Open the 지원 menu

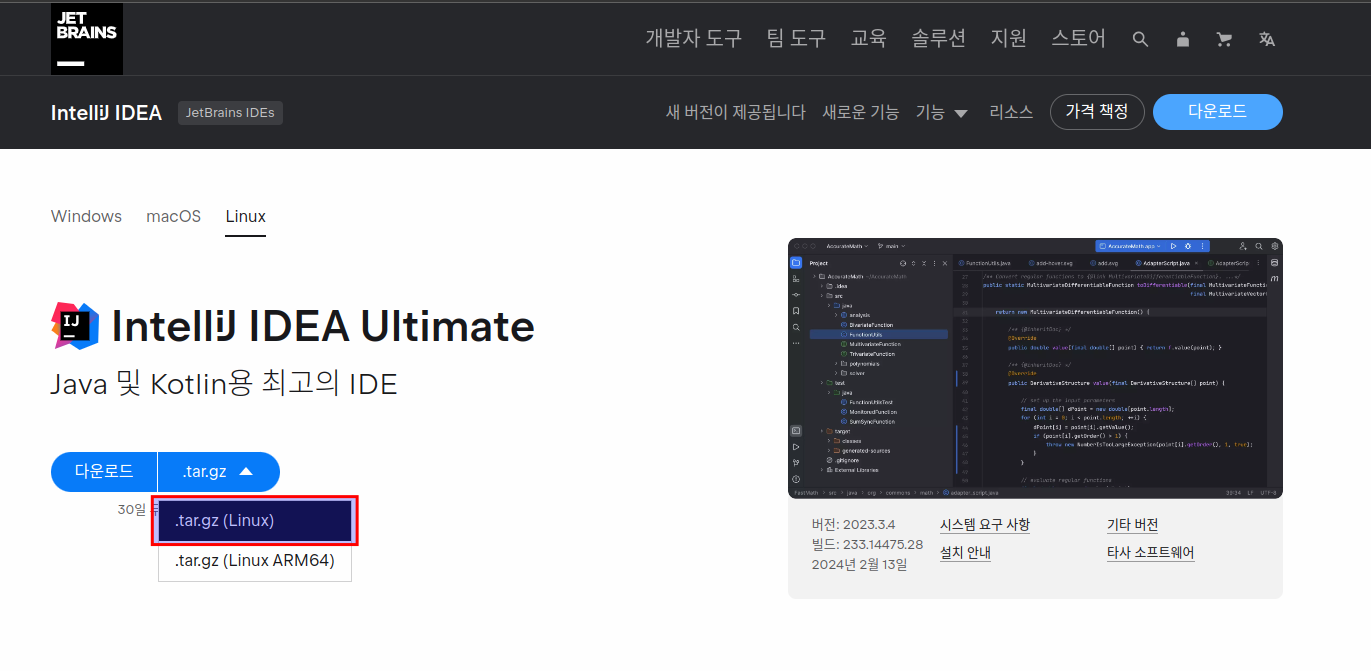coord(1009,39)
